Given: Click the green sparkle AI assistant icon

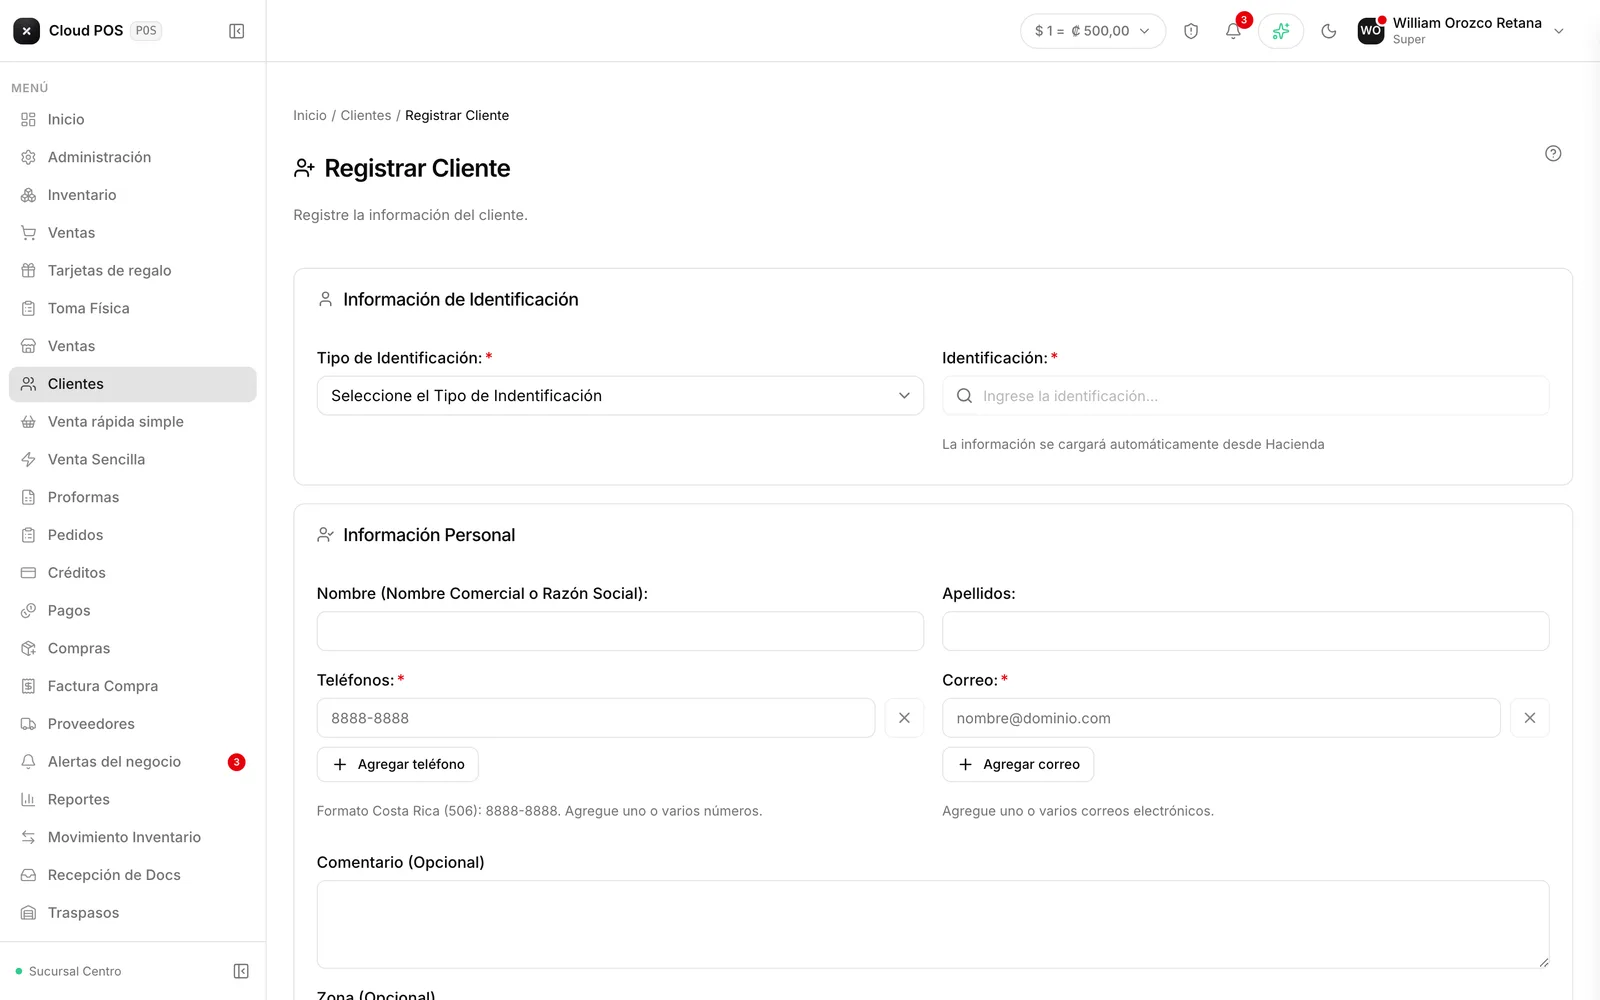Looking at the screenshot, I should coord(1281,31).
